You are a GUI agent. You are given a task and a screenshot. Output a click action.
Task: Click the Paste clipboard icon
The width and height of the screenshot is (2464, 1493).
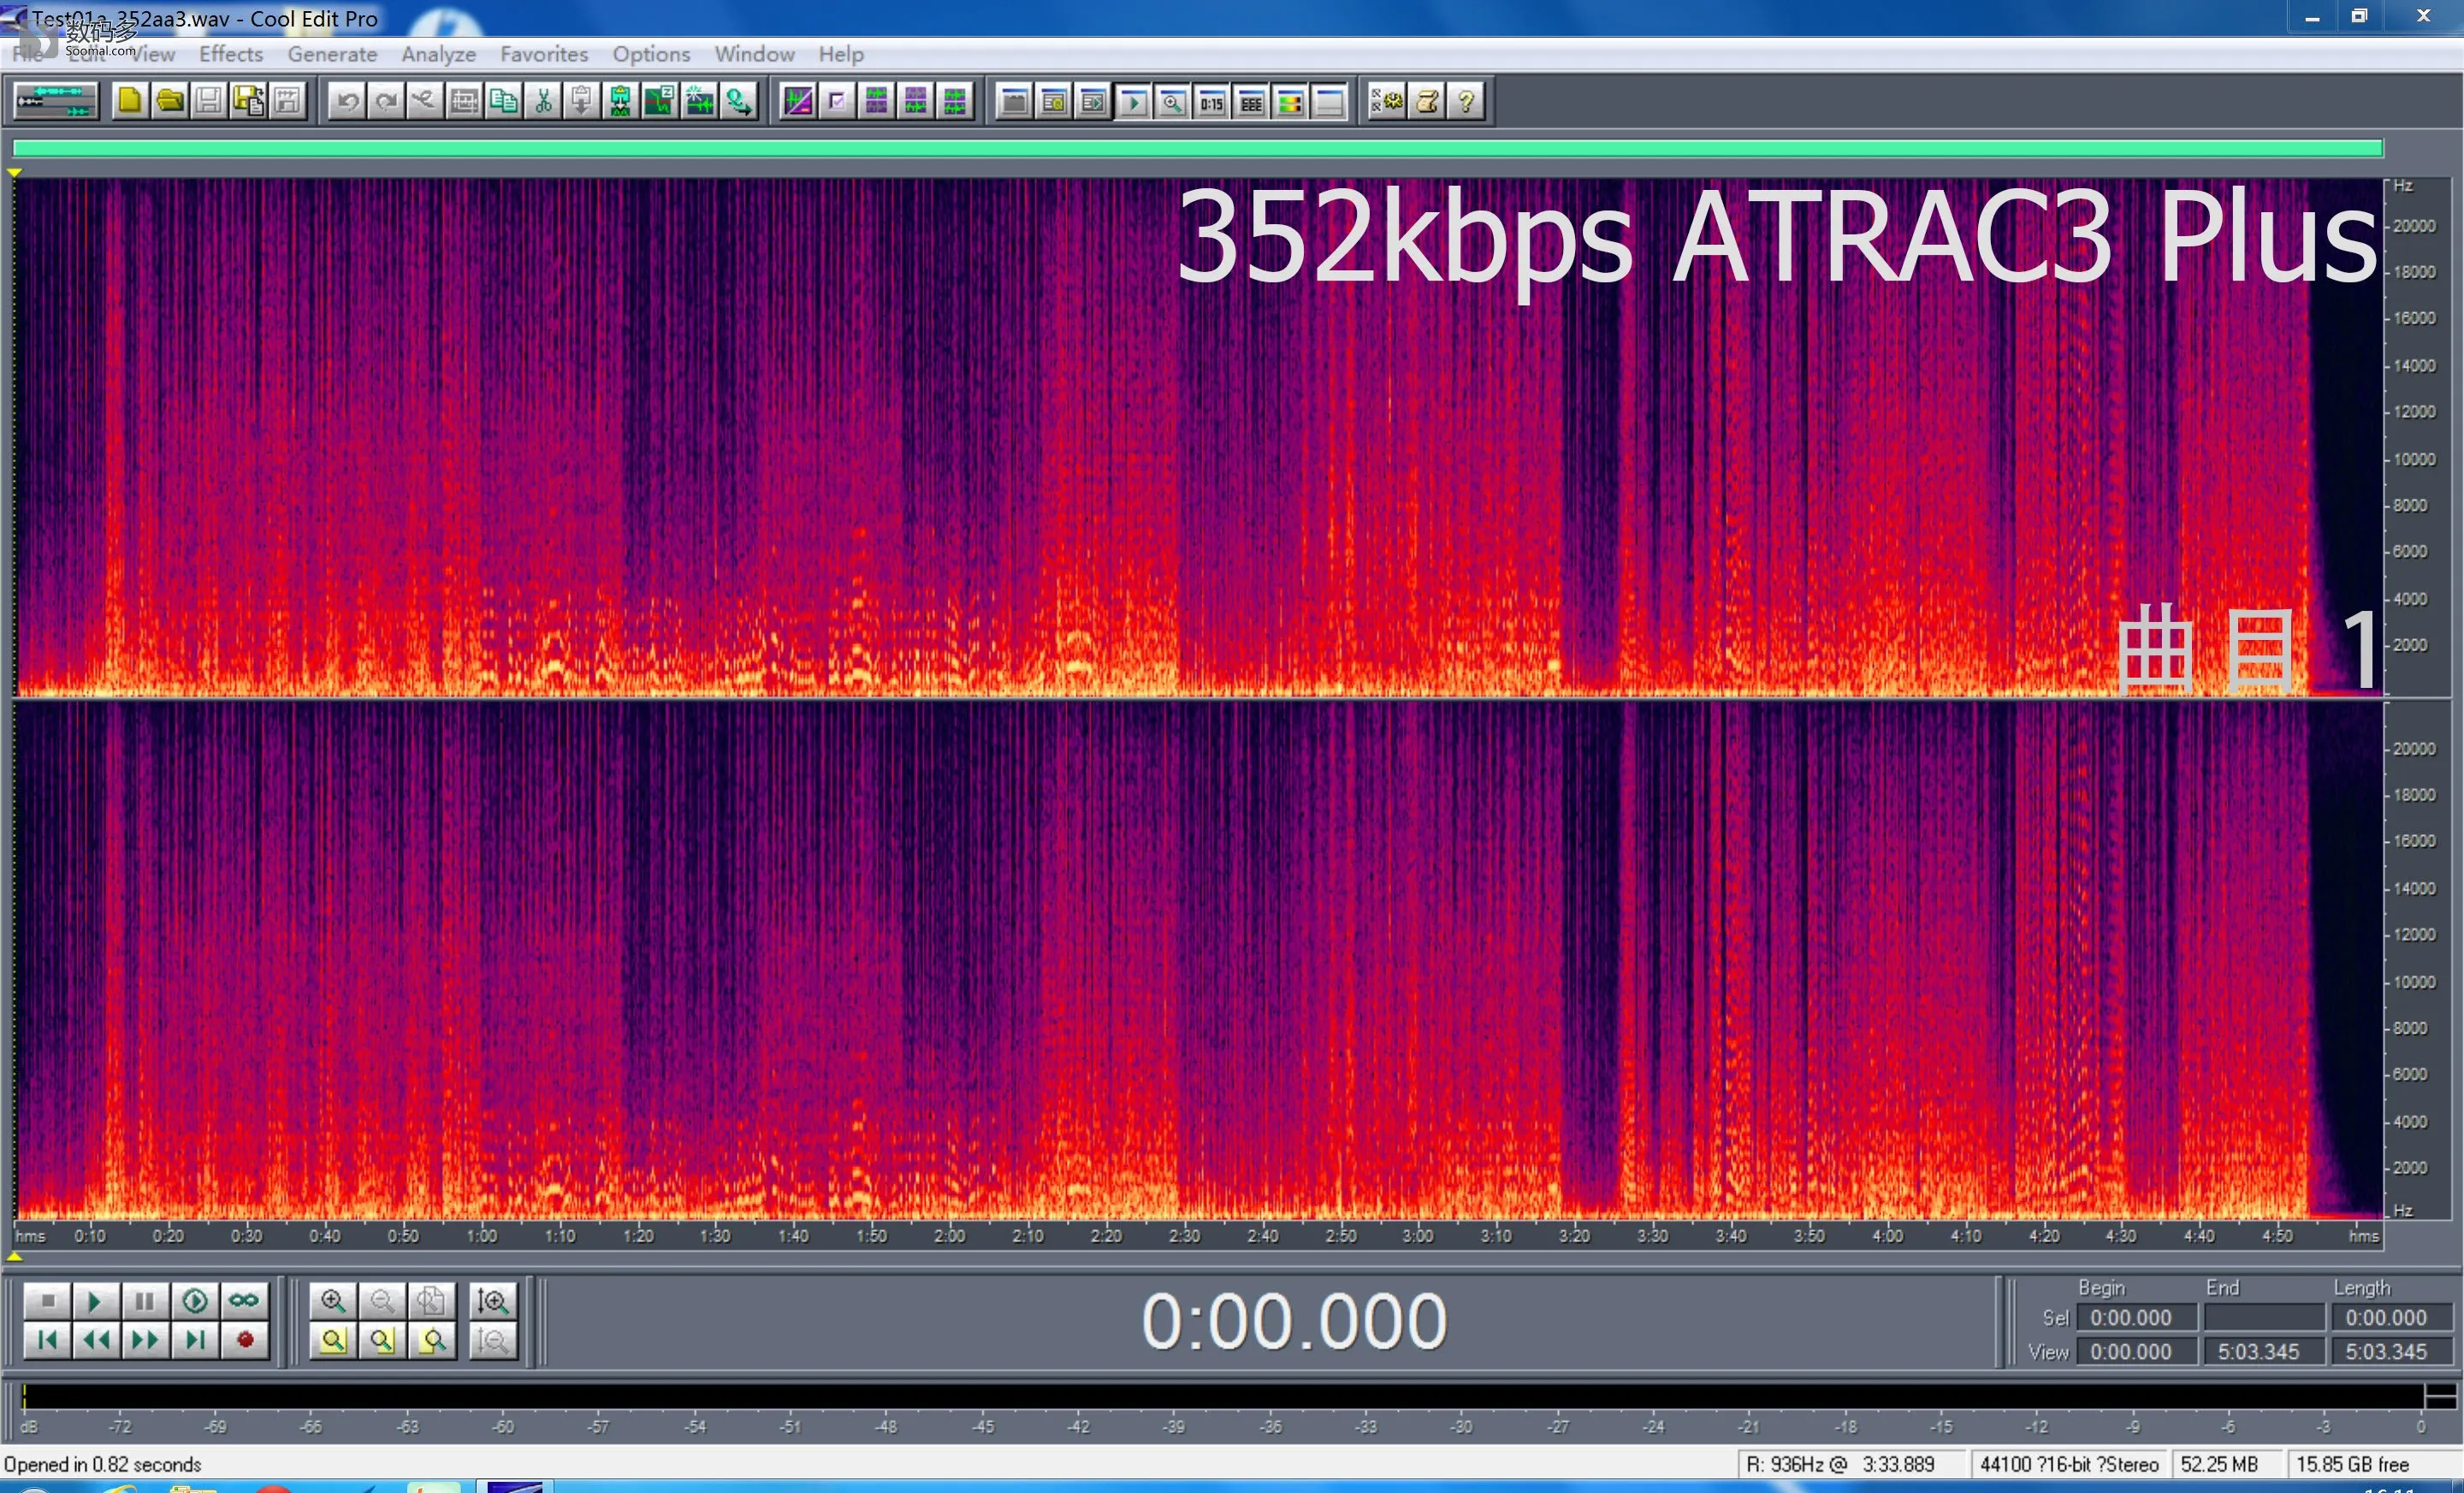pos(582,101)
